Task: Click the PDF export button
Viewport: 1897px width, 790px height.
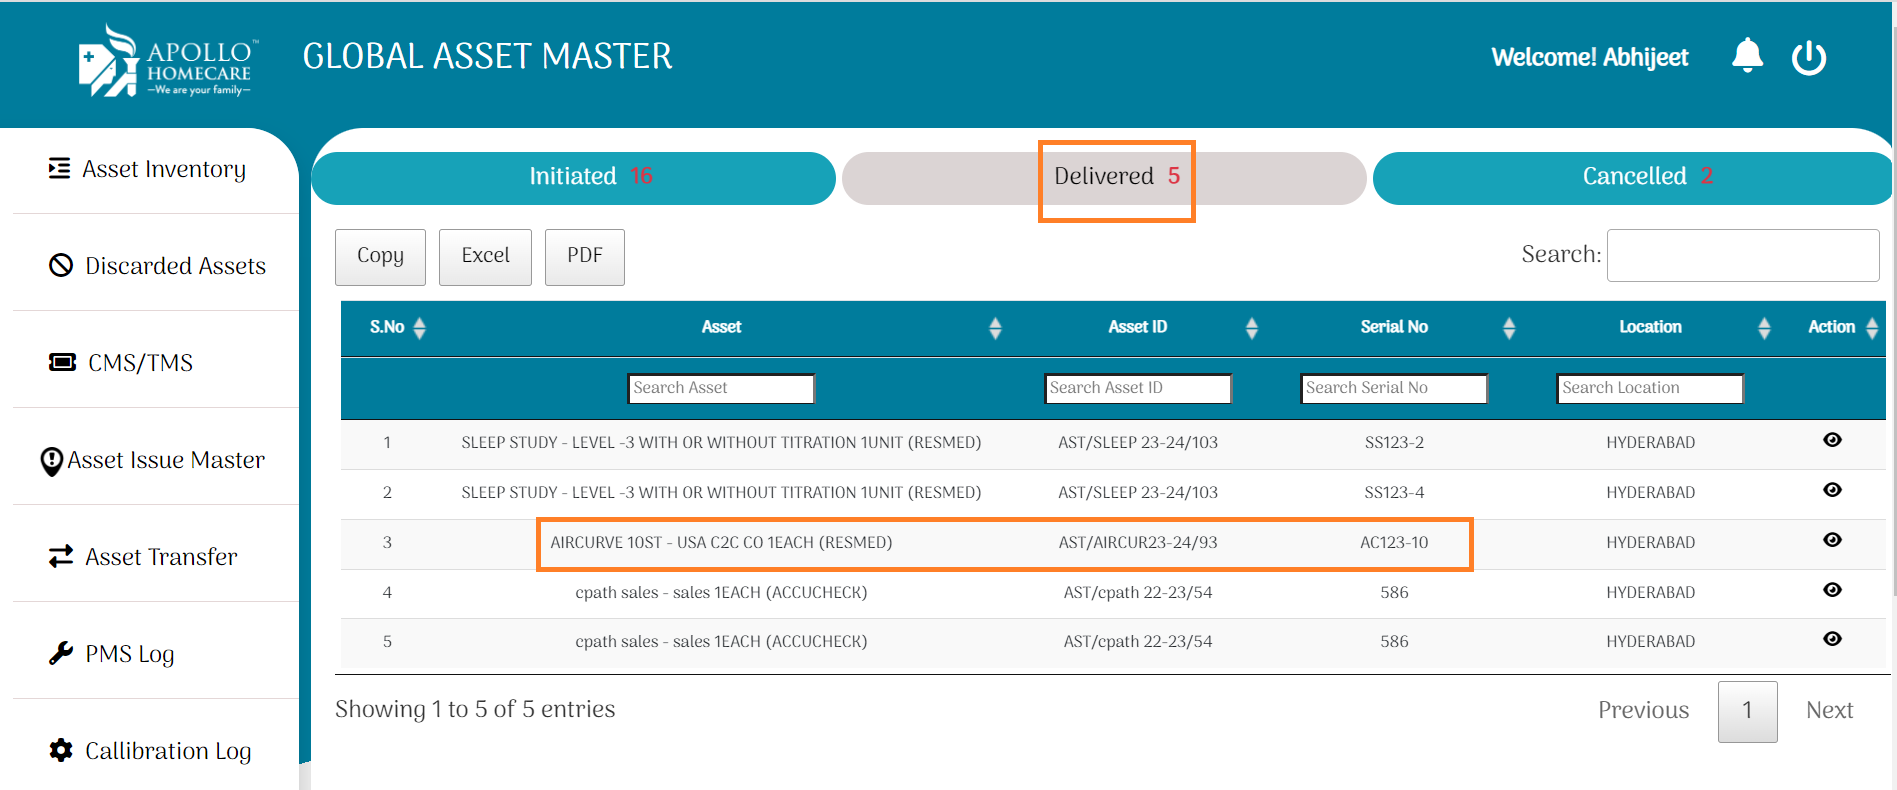Action: 584,256
